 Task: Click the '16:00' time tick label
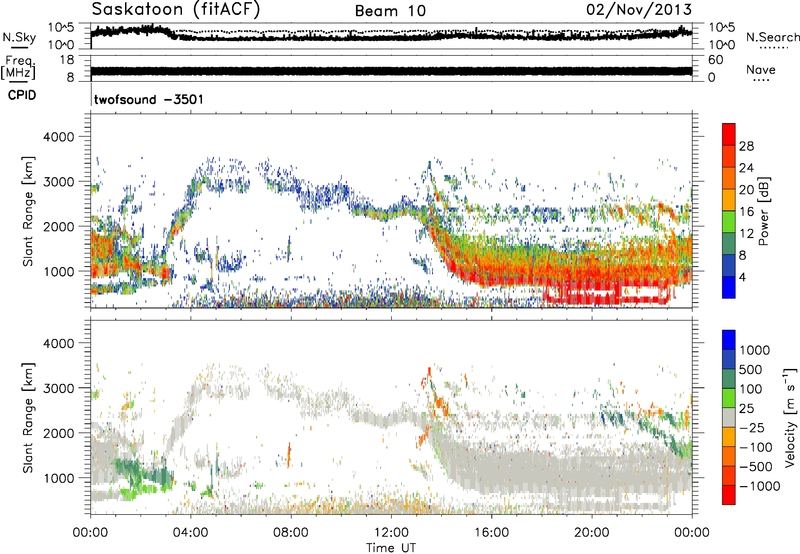[x=491, y=533]
